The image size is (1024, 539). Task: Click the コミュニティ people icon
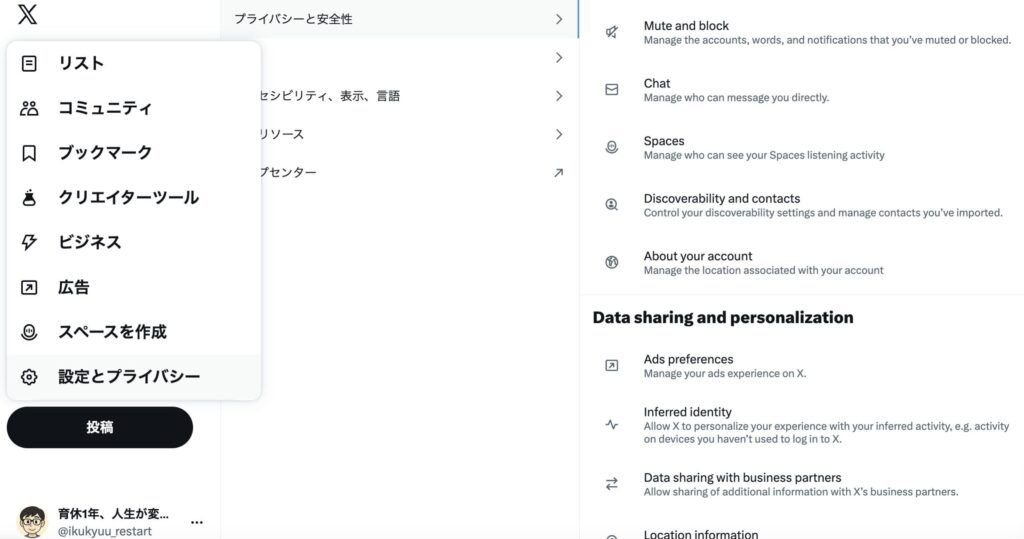coord(29,108)
